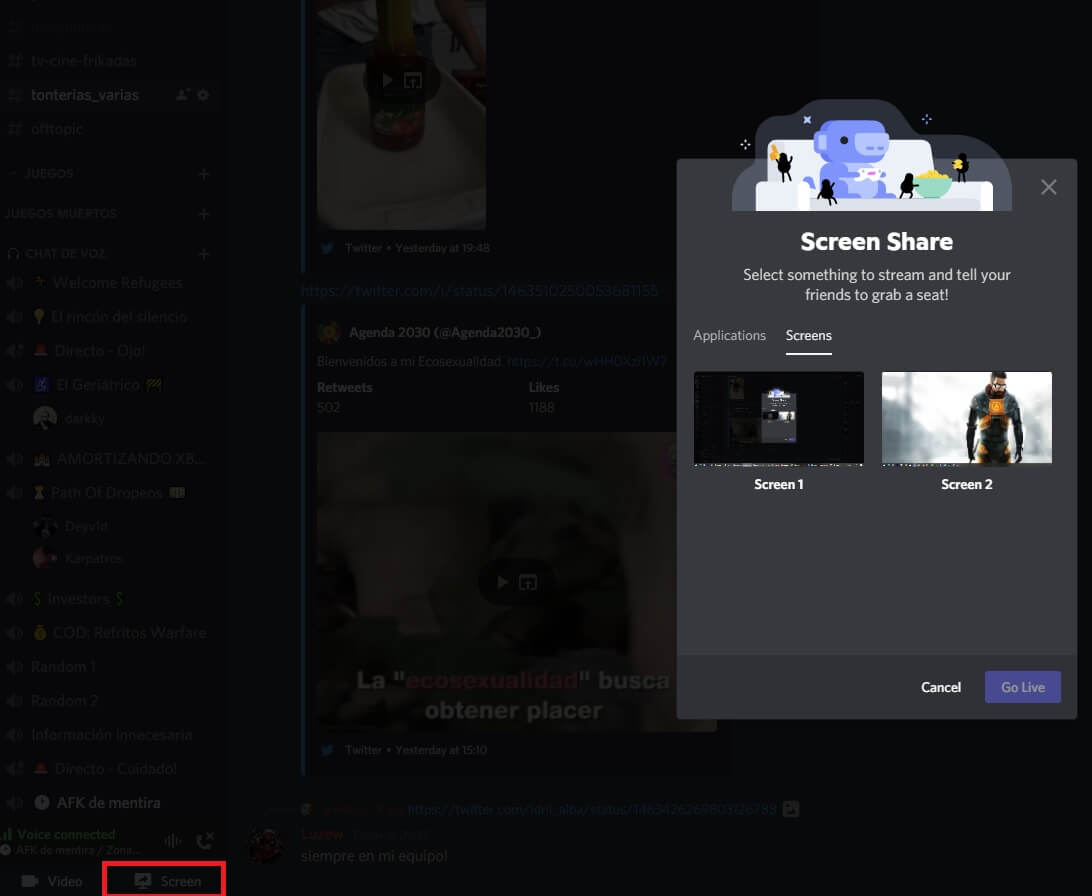1092x896 pixels.
Task: Add a channel to CHAT DE VOZ category
Action: [204, 254]
